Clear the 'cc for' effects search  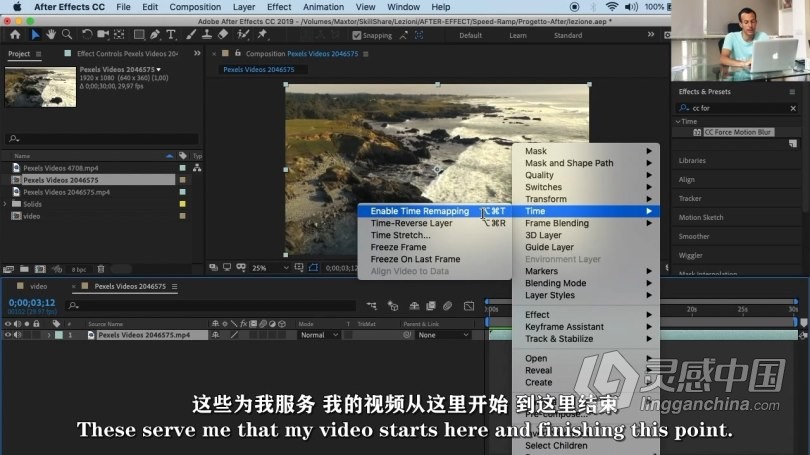tap(793, 108)
